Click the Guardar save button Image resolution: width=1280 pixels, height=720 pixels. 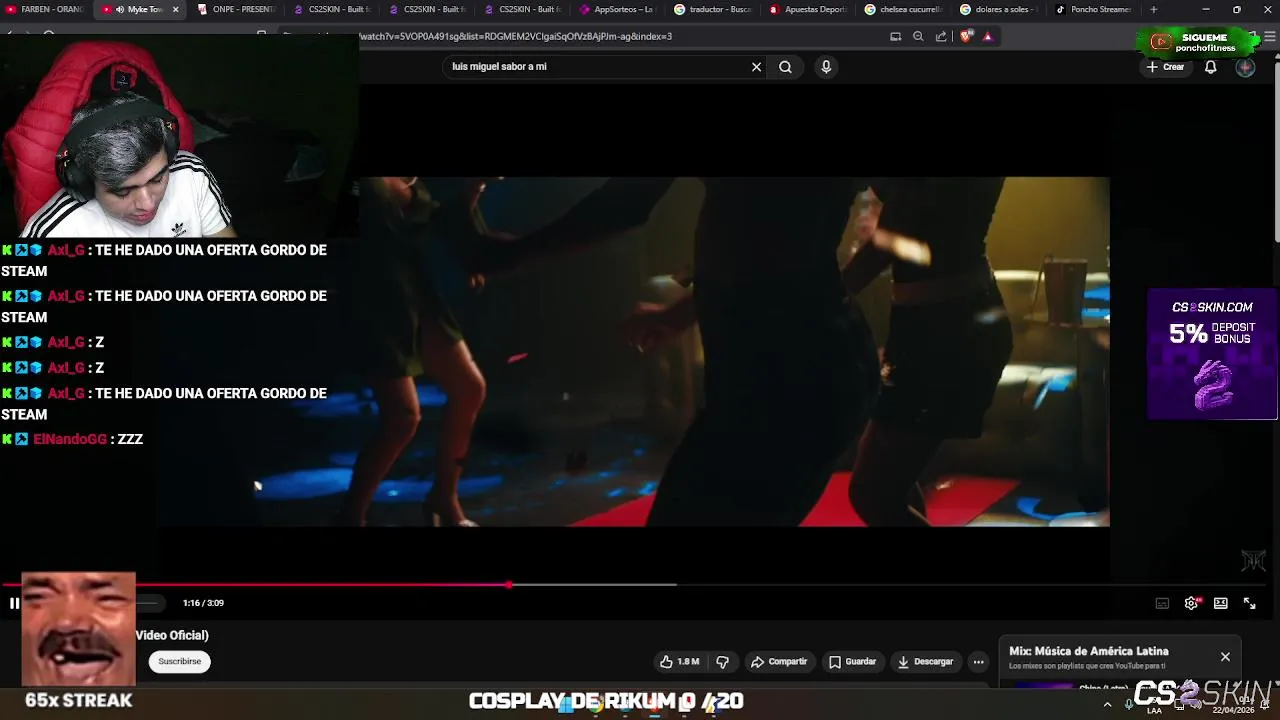pos(852,661)
